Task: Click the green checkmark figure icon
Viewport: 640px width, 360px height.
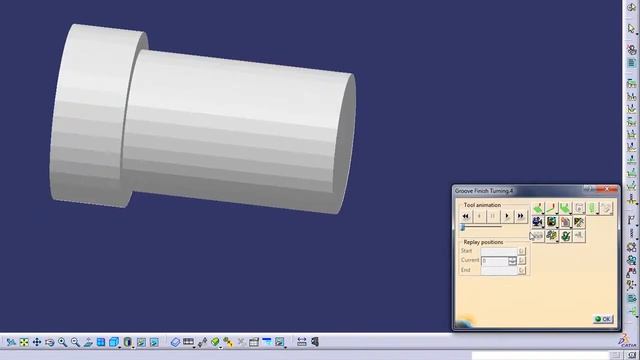Action: click(565, 236)
